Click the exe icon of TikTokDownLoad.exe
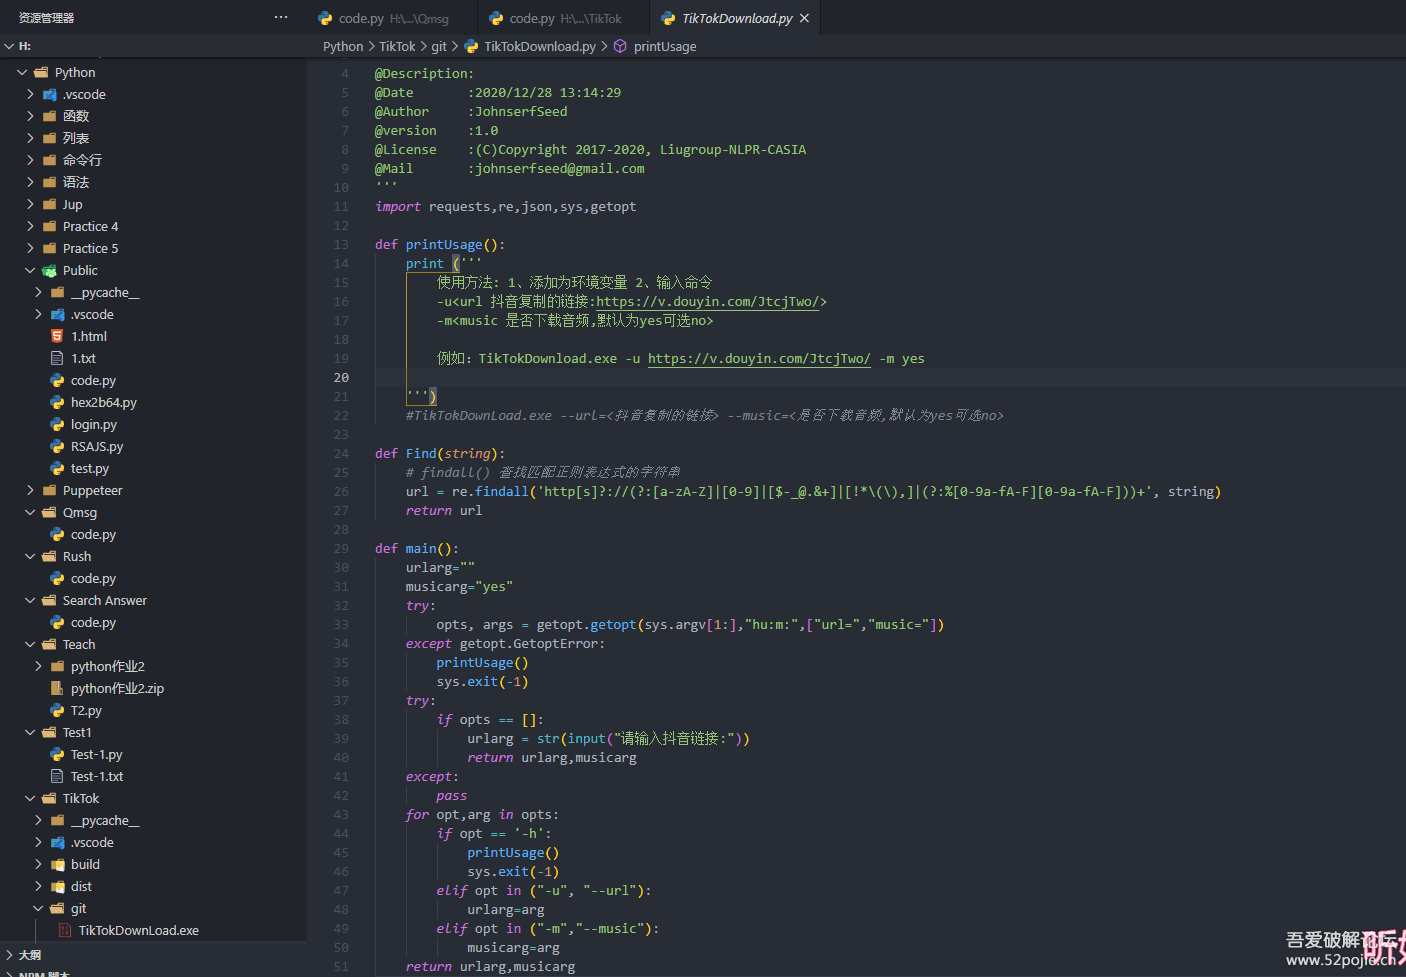The width and height of the screenshot is (1406, 977). tap(65, 930)
